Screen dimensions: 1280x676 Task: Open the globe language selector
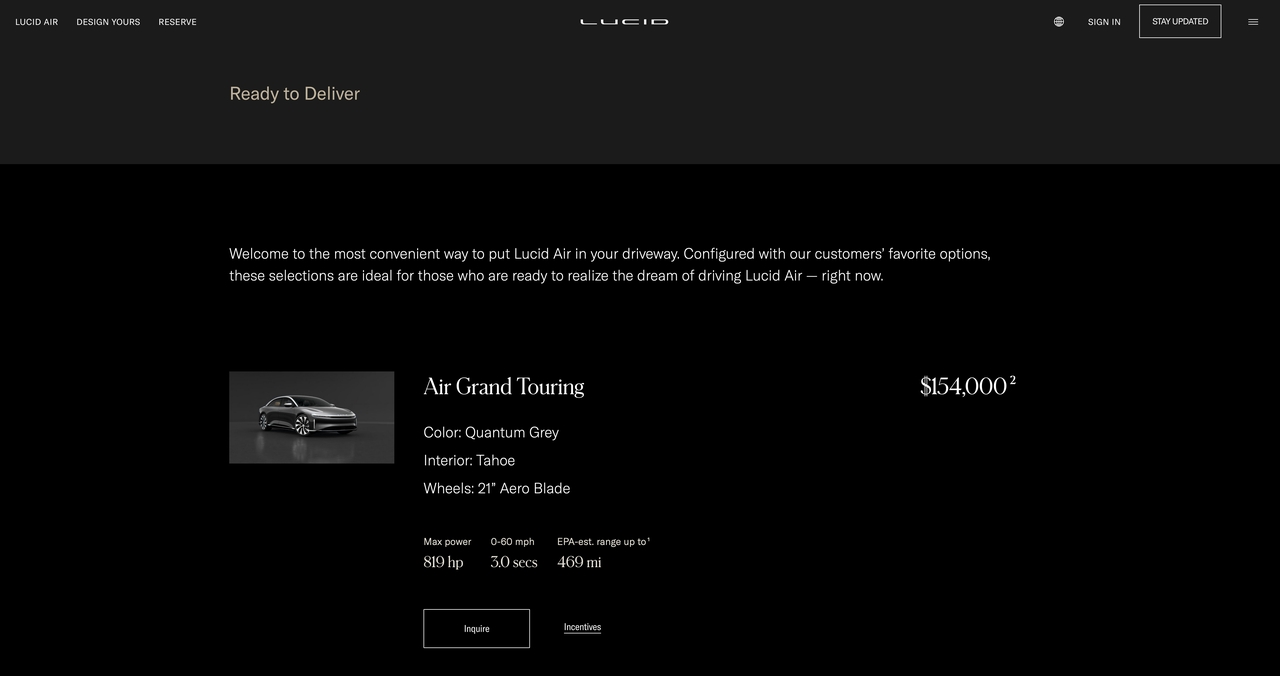click(x=1059, y=22)
